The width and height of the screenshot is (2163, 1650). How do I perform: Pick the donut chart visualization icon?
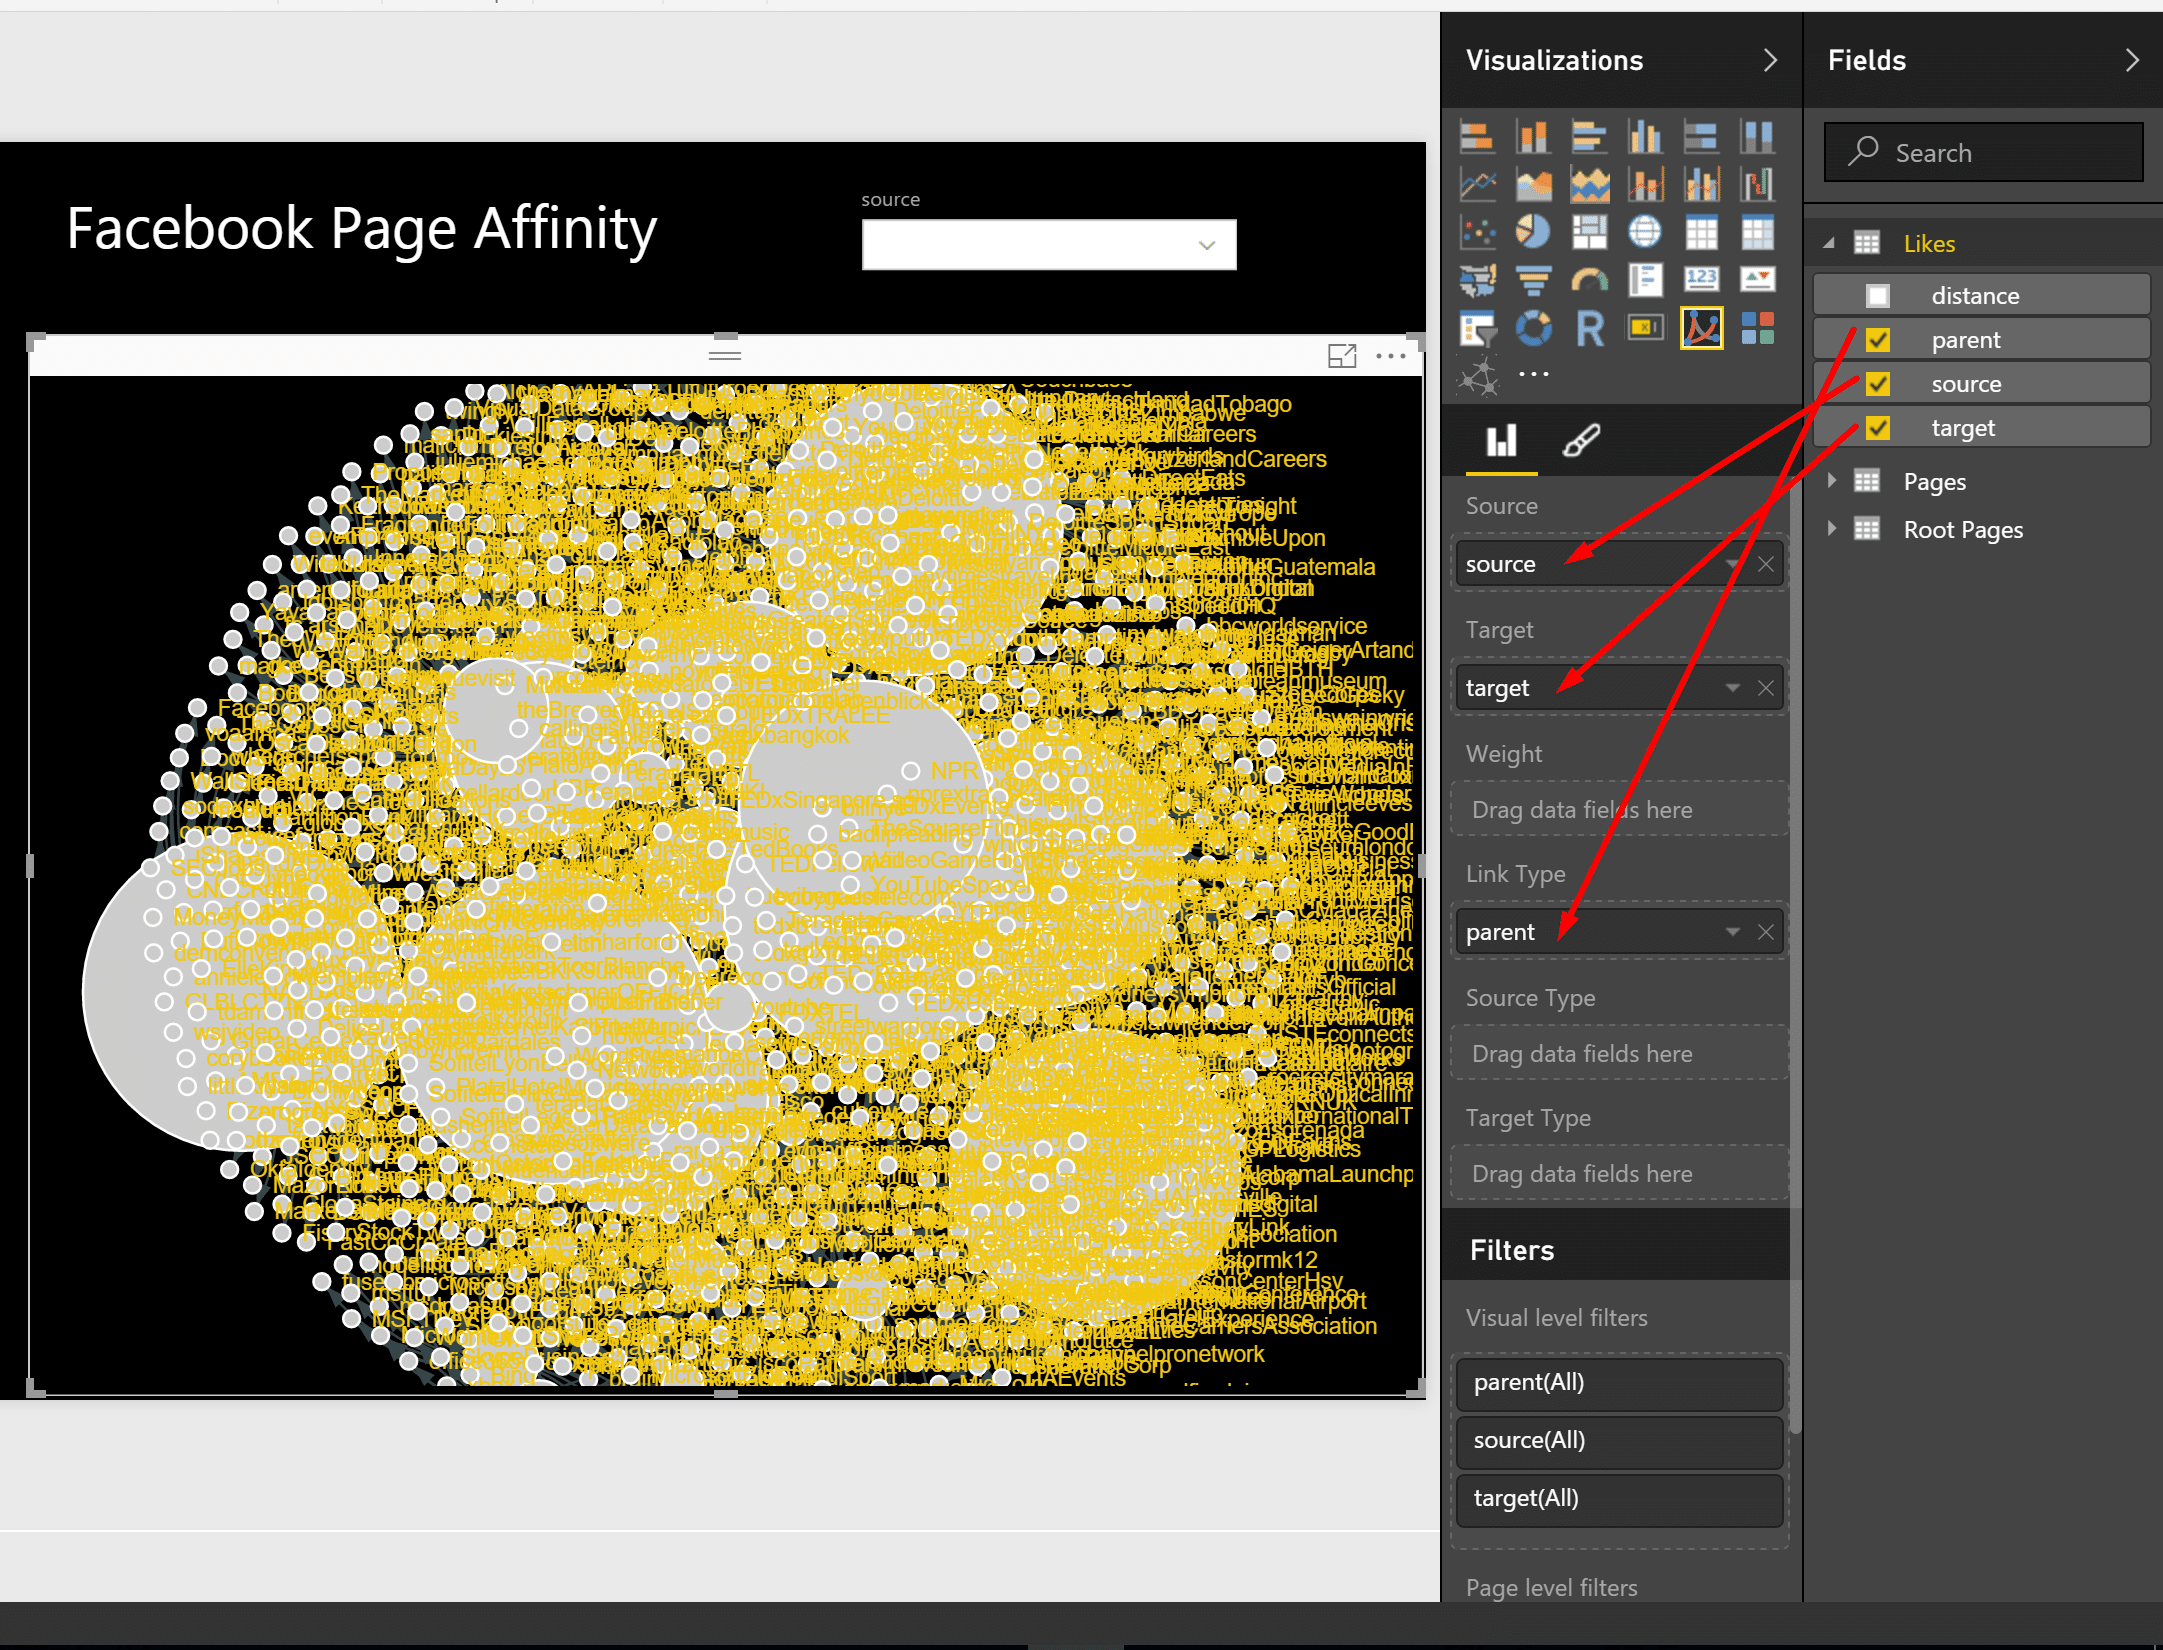(x=1532, y=329)
